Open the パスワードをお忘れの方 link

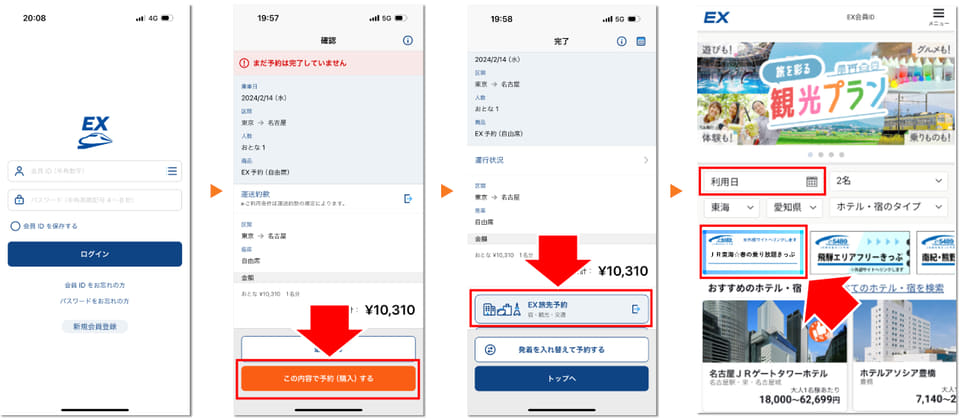click(94, 301)
